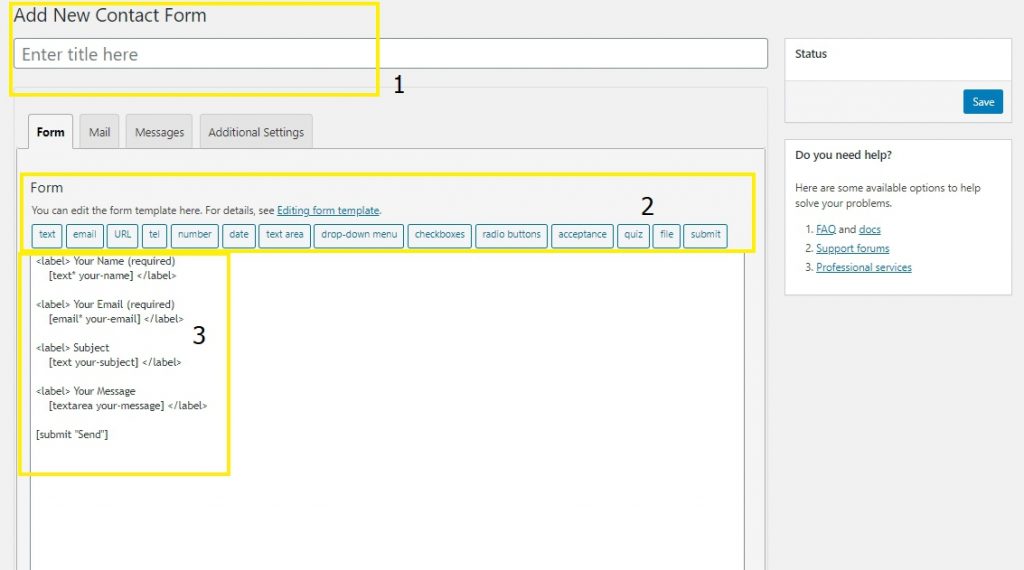Viewport: 1024px width, 570px height.
Task: Open the Messages tab
Action: pos(159,132)
